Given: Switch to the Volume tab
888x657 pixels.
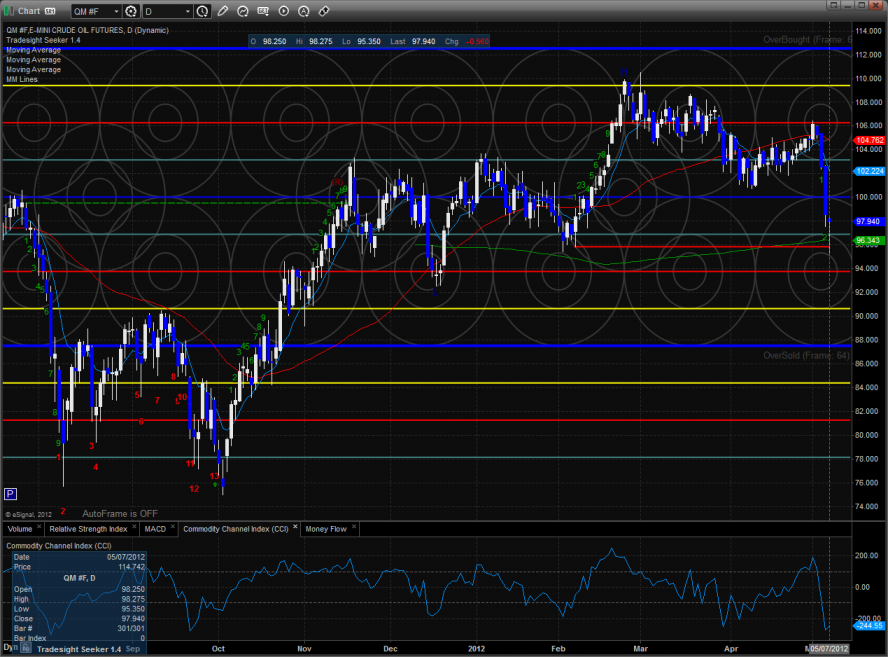Looking at the screenshot, I should click(20, 528).
